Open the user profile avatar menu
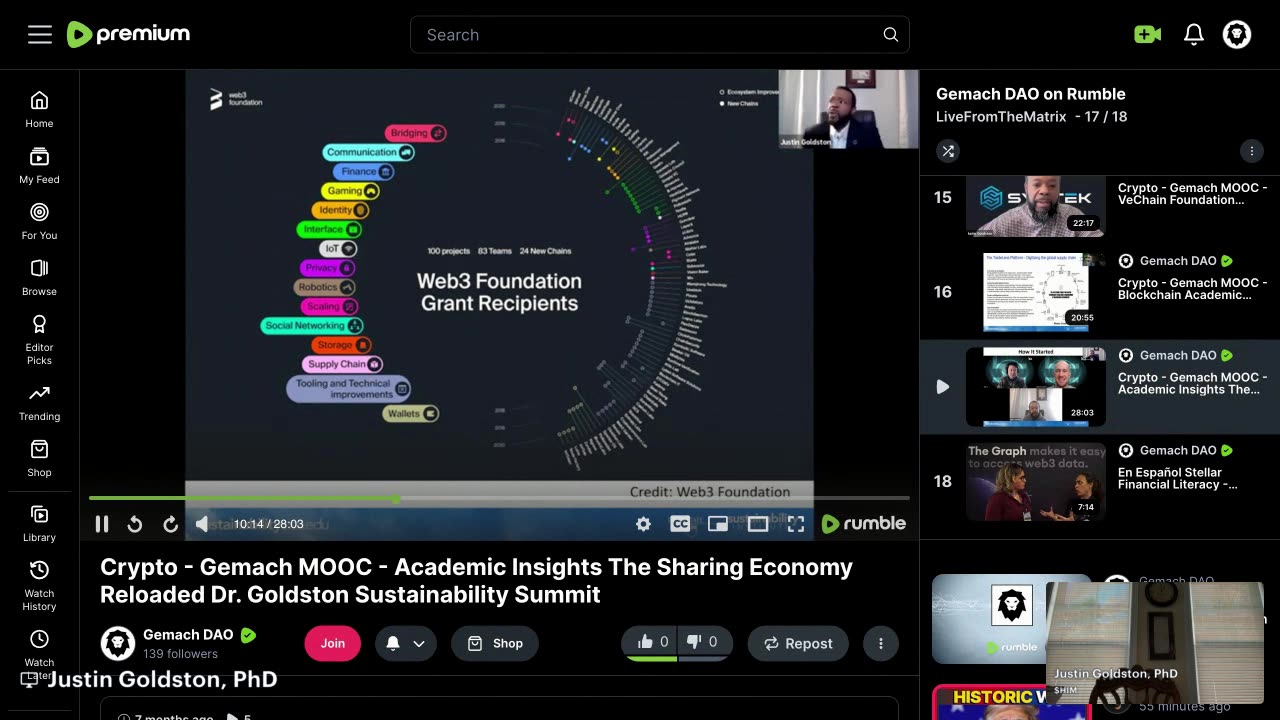Viewport: 1280px width, 720px height. click(x=1237, y=35)
